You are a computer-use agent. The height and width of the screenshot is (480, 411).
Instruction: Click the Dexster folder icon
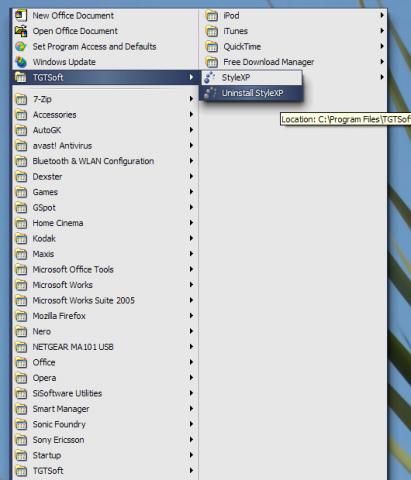21,177
